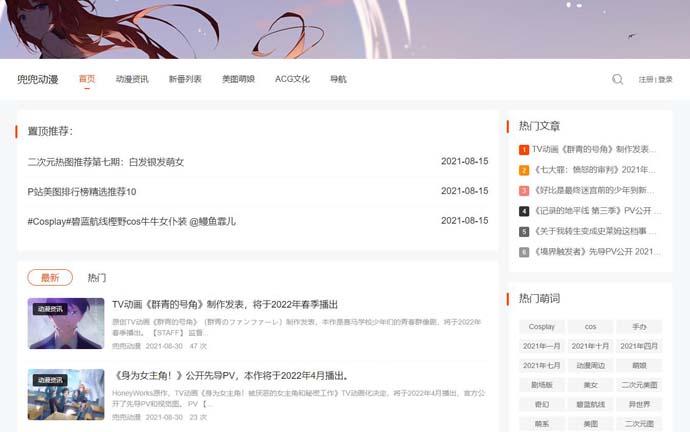The height and width of the screenshot is (432, 690).
Task: Click author 兜兜动漫 under 身为女主角 article
Action: [x=126, y=417]
